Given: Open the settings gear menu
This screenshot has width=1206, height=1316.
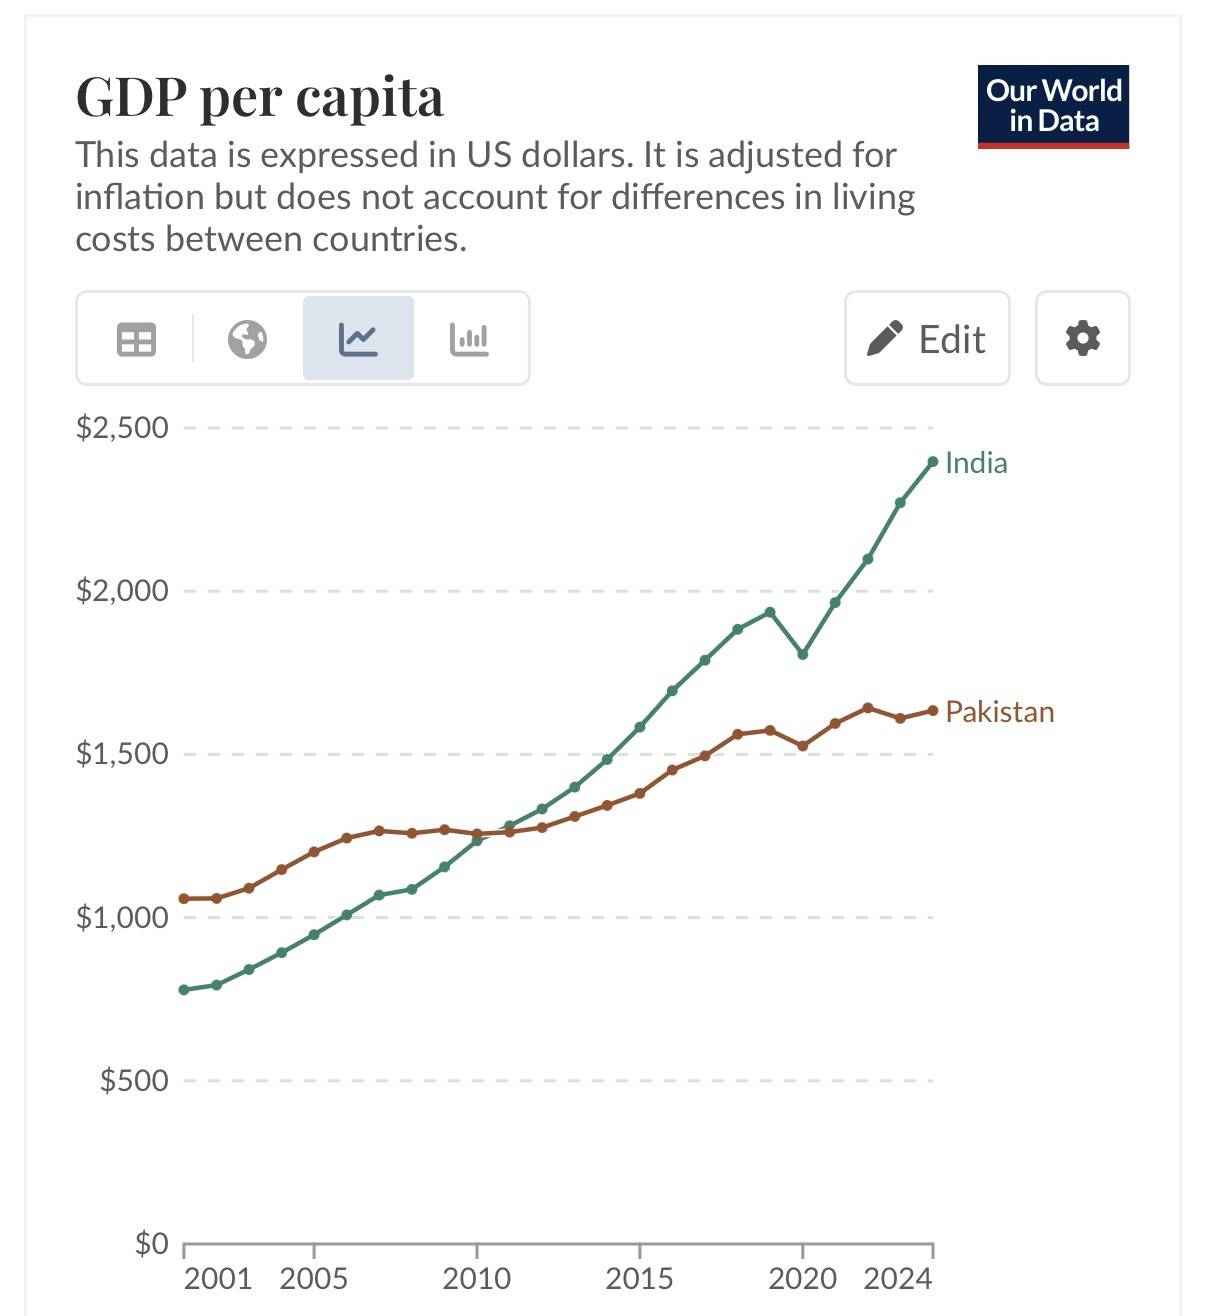Looking at the screenshot, I should click(1082, 339).
